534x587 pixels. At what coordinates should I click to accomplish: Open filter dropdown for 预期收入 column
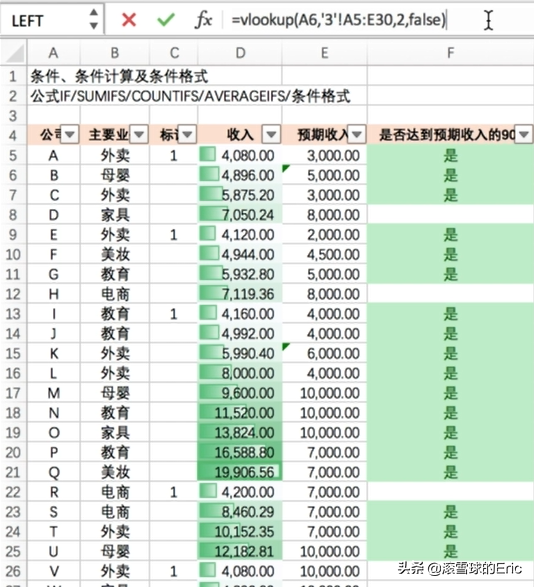357,134
